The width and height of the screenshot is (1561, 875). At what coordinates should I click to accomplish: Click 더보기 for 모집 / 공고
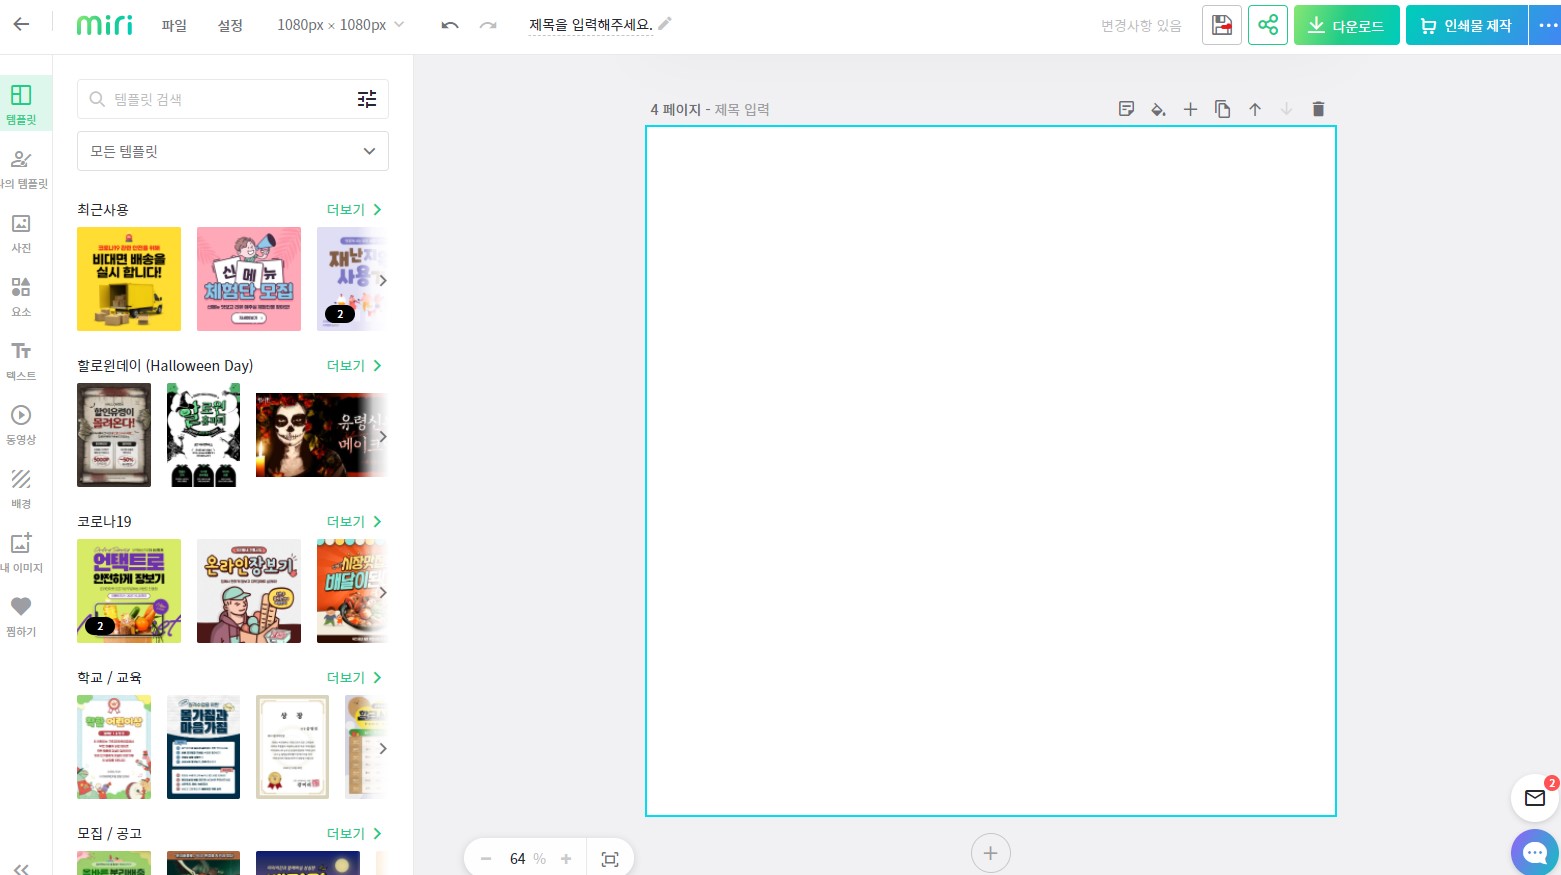click(x=354, y=833)
